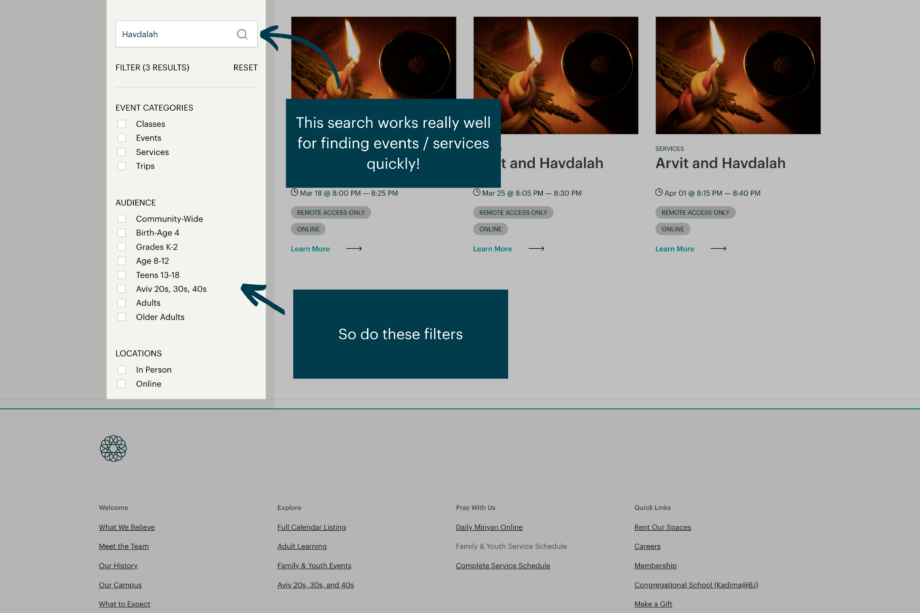Image resolution: width=920 pixels, height=613 pixels.
Task: Open the Apr 01 Arvit and Havdalah title
Action: pos(721,163)
